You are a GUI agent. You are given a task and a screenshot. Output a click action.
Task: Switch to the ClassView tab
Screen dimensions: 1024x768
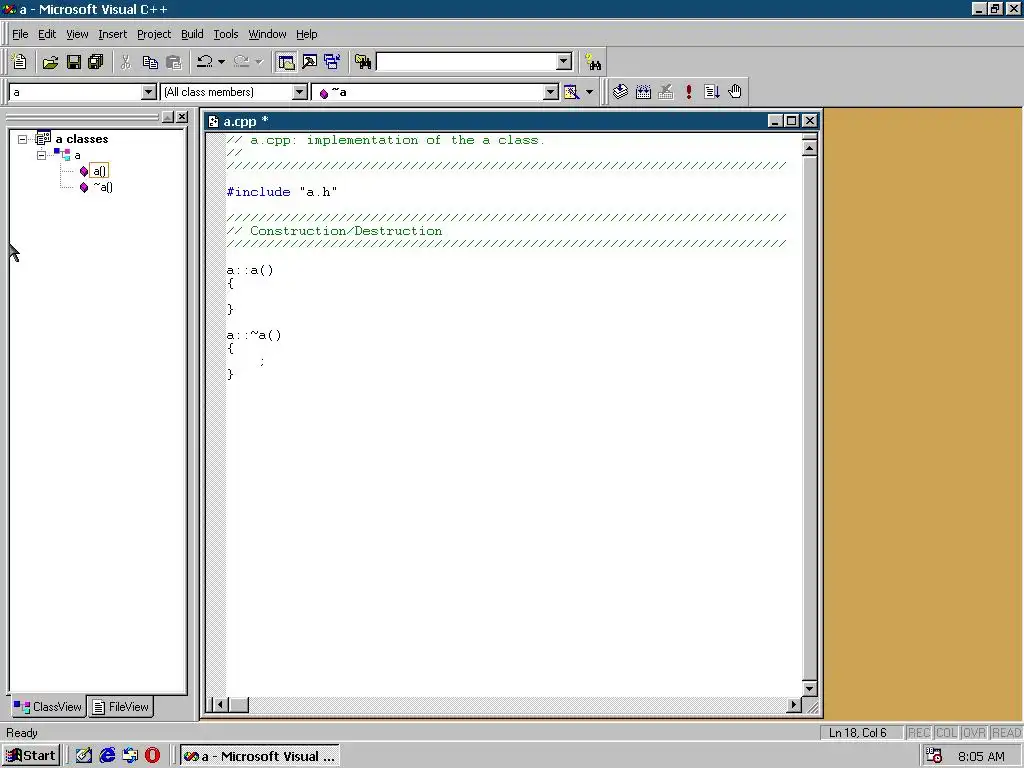click(48, 707)
